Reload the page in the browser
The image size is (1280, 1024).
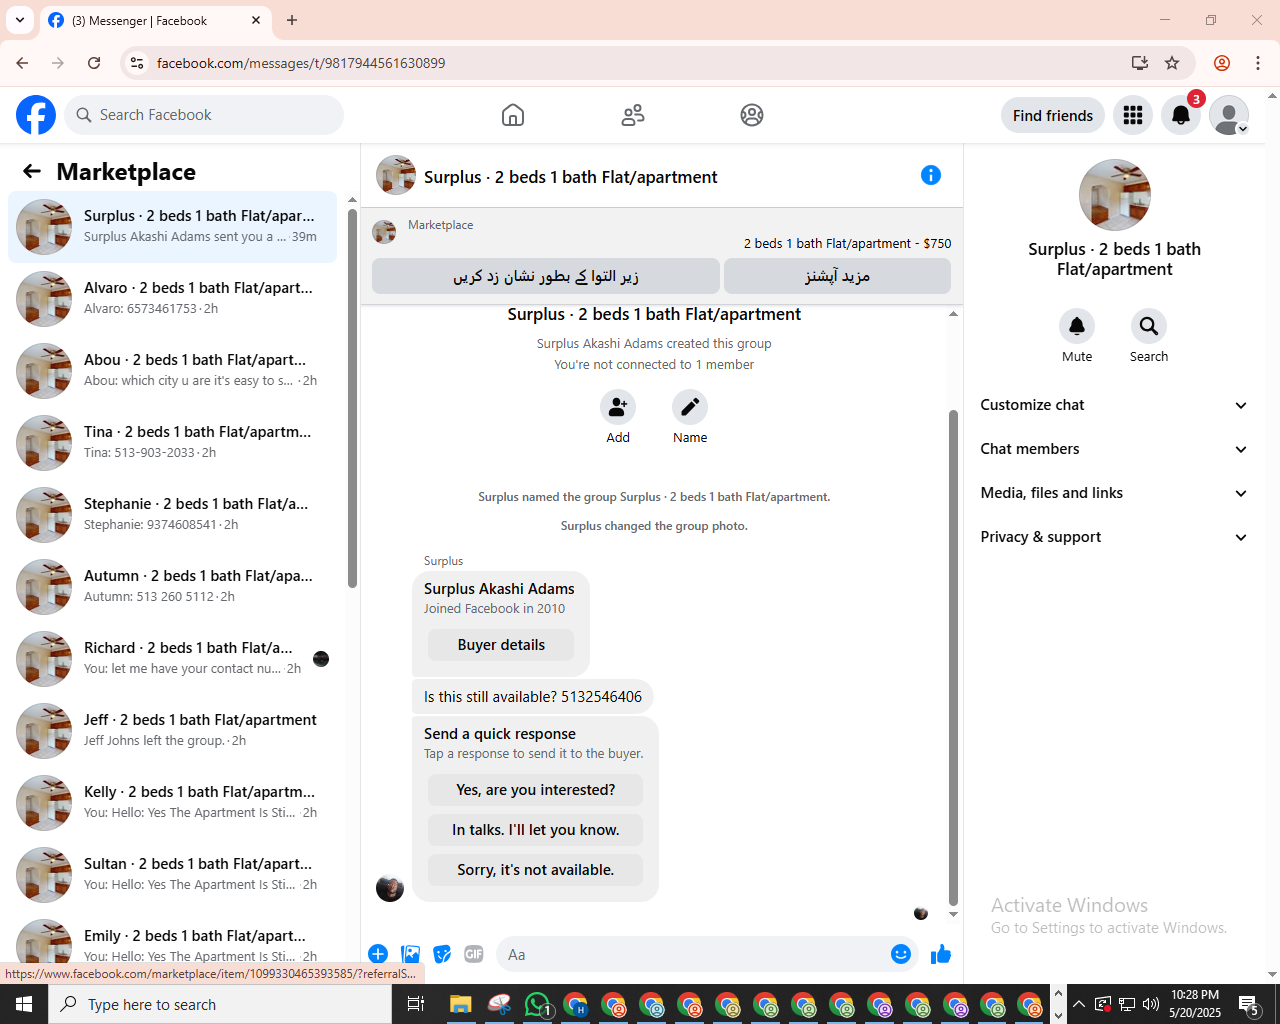[94, 63]
